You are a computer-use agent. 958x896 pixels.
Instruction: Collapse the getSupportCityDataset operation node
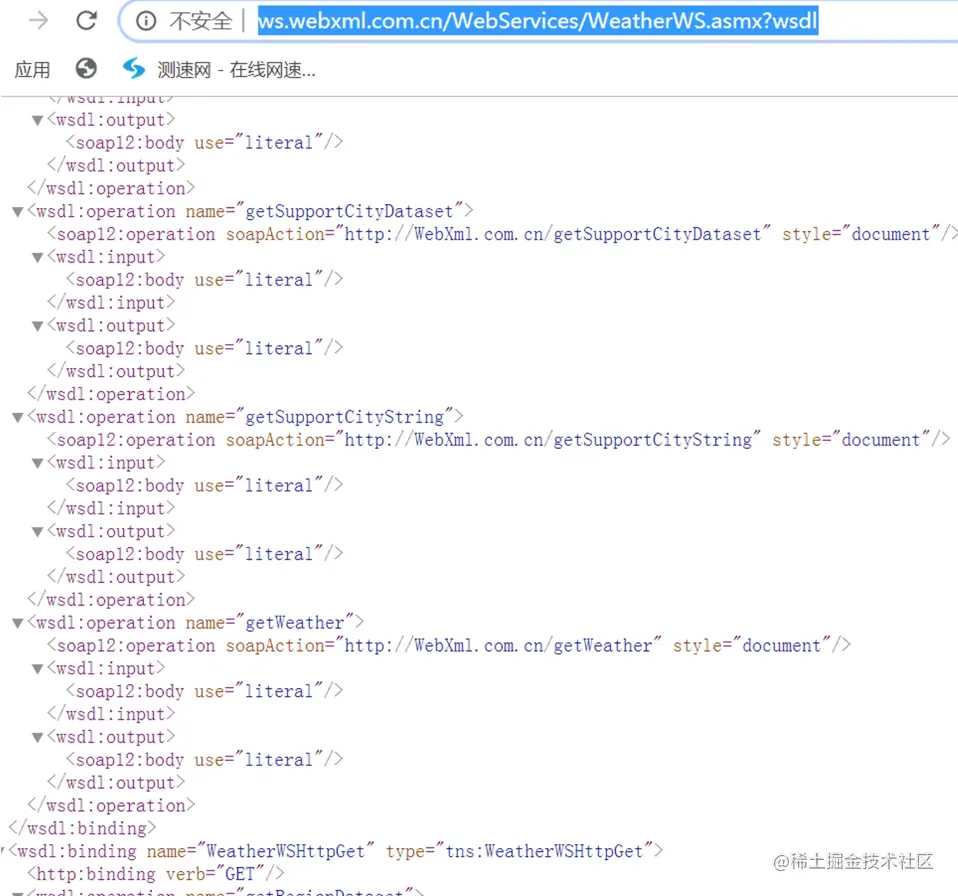[18, 212]
